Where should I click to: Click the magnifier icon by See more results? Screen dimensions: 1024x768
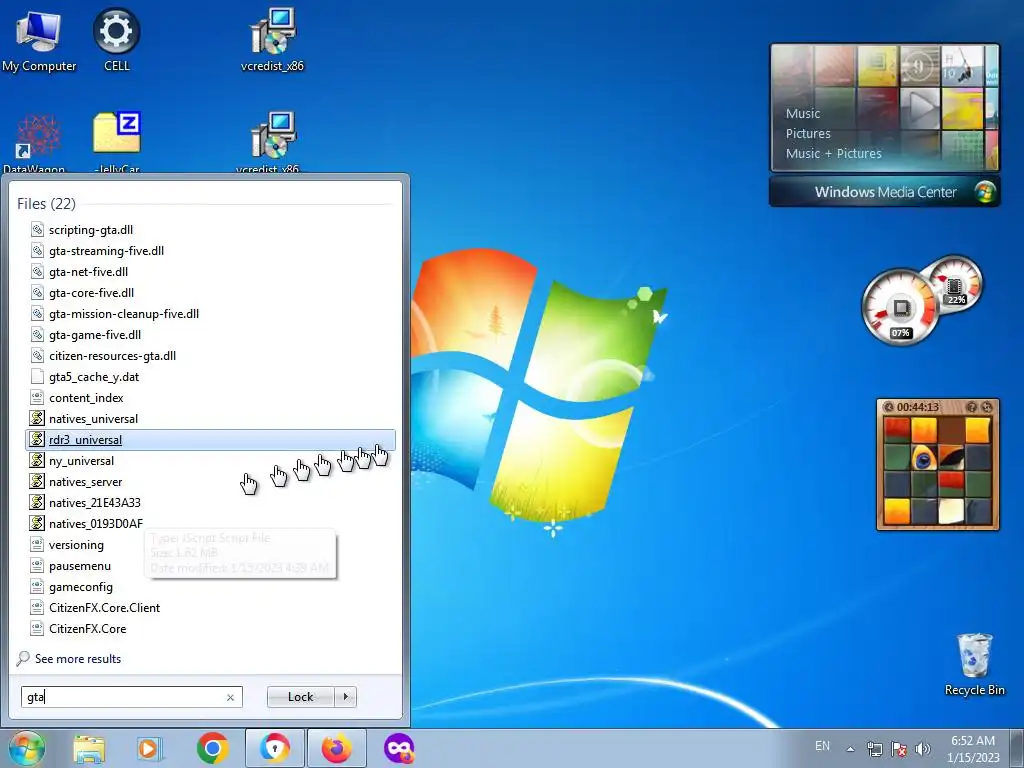(23, 658)
